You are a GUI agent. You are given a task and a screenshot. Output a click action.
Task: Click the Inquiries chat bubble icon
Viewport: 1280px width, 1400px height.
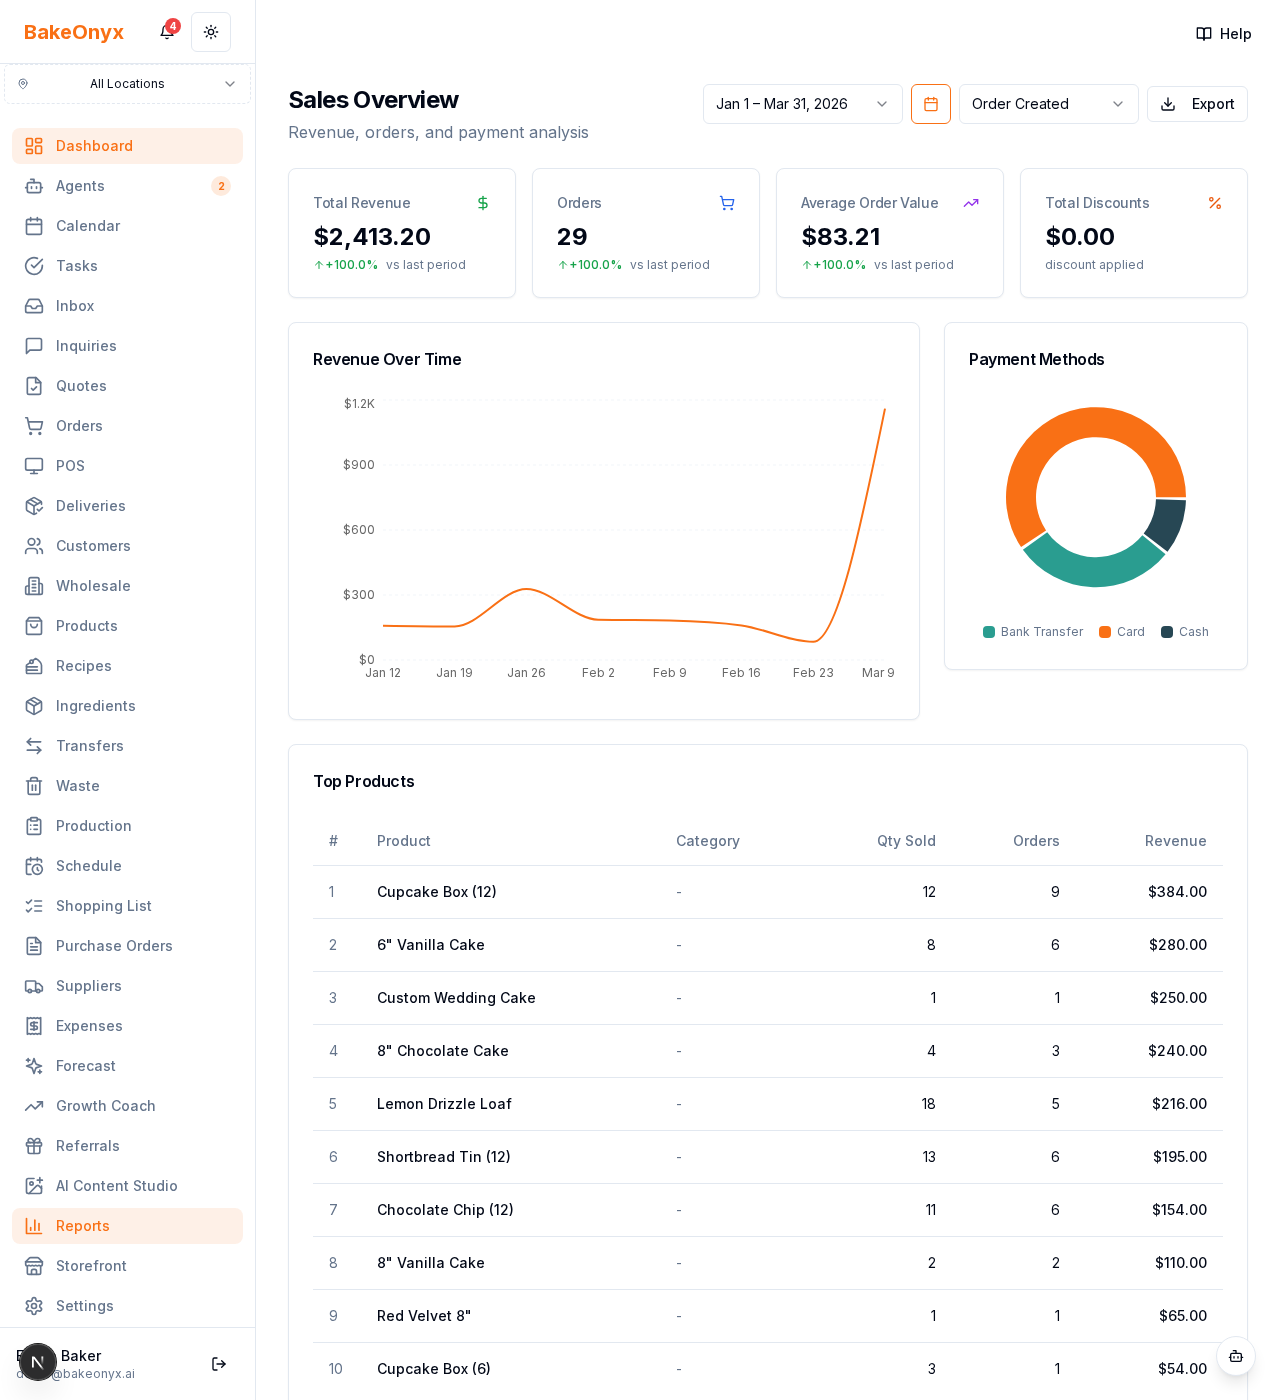pyautogui.click(x=34, y=346)
